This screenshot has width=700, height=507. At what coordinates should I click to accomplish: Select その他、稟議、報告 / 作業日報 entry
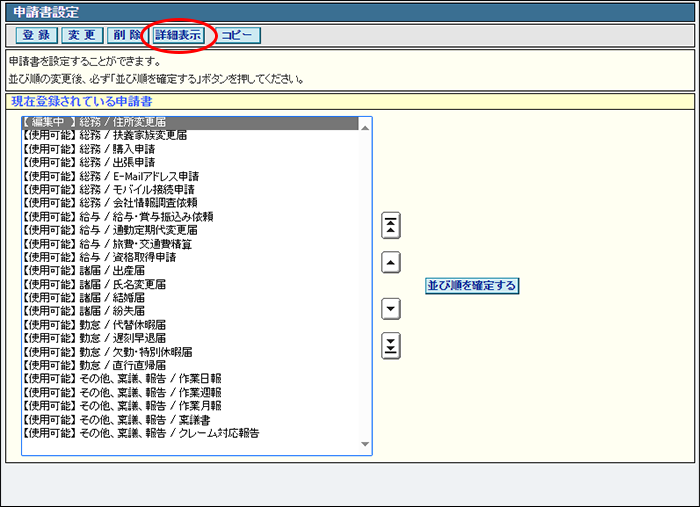[x=190, y=379]
